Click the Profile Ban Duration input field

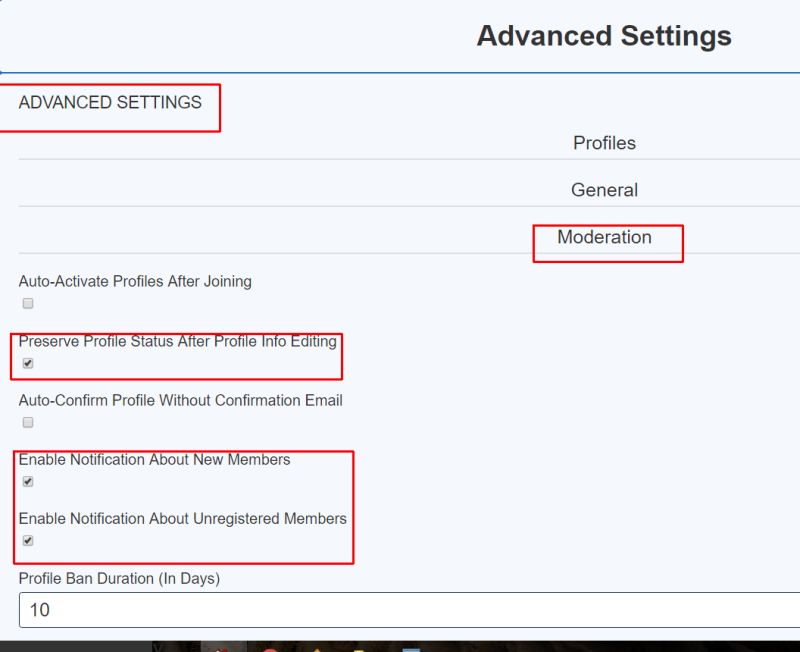[400, 609]
